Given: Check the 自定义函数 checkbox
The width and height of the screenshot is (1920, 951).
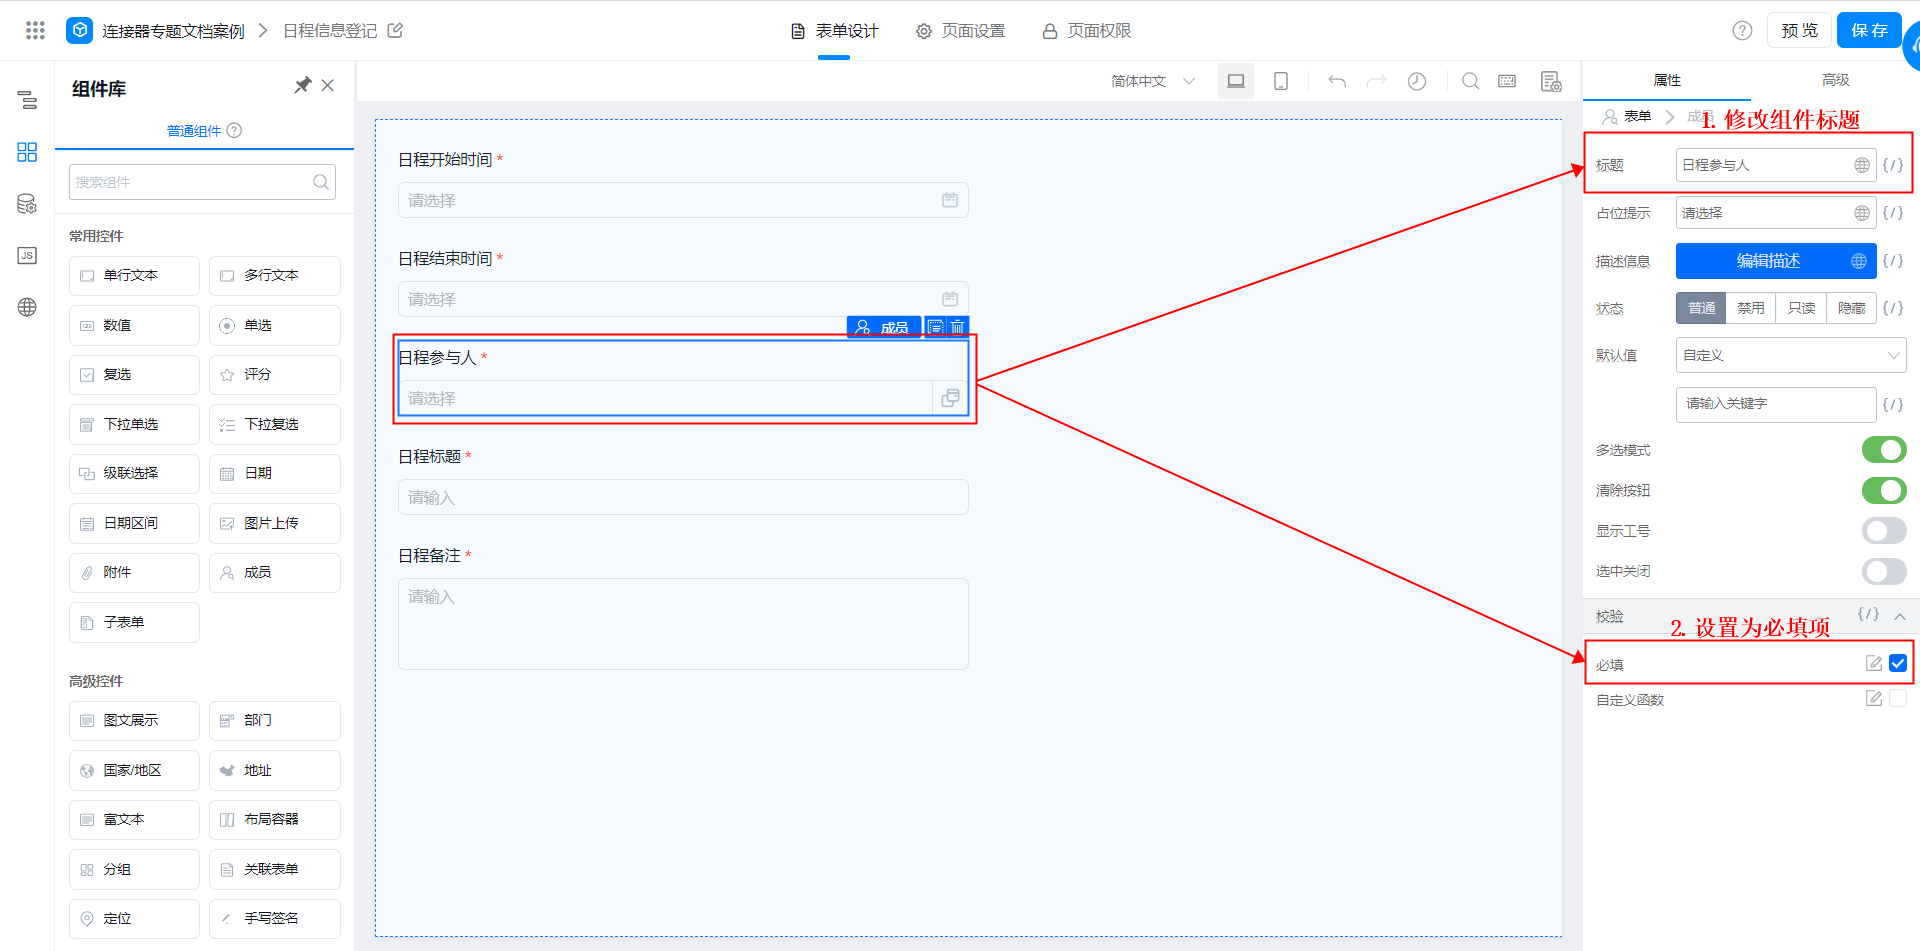Looking at the screenshot, I should coord(1898,698).
